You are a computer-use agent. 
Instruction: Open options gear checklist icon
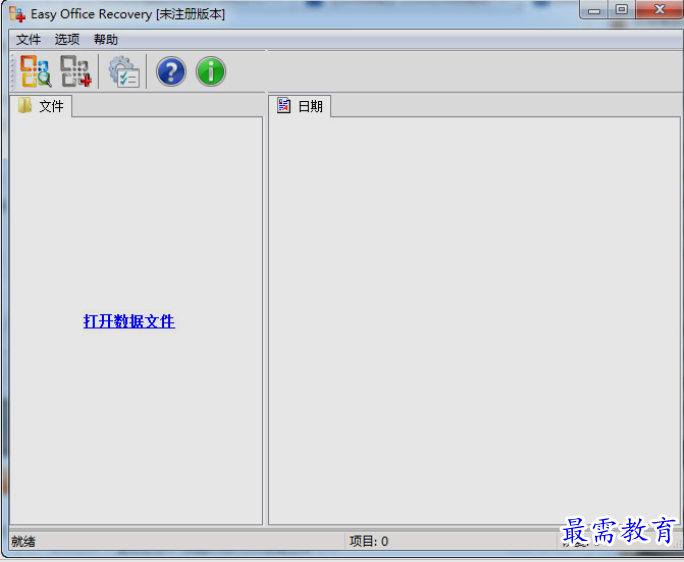pyautogui.click(x=124, y=72)
